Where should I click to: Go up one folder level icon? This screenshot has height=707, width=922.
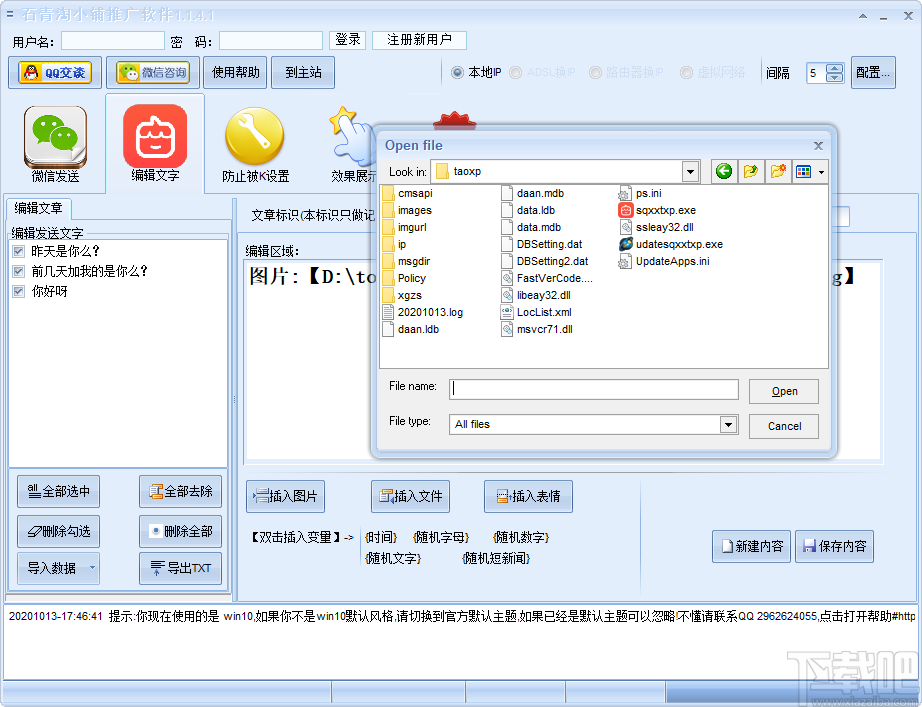[750, 171]
